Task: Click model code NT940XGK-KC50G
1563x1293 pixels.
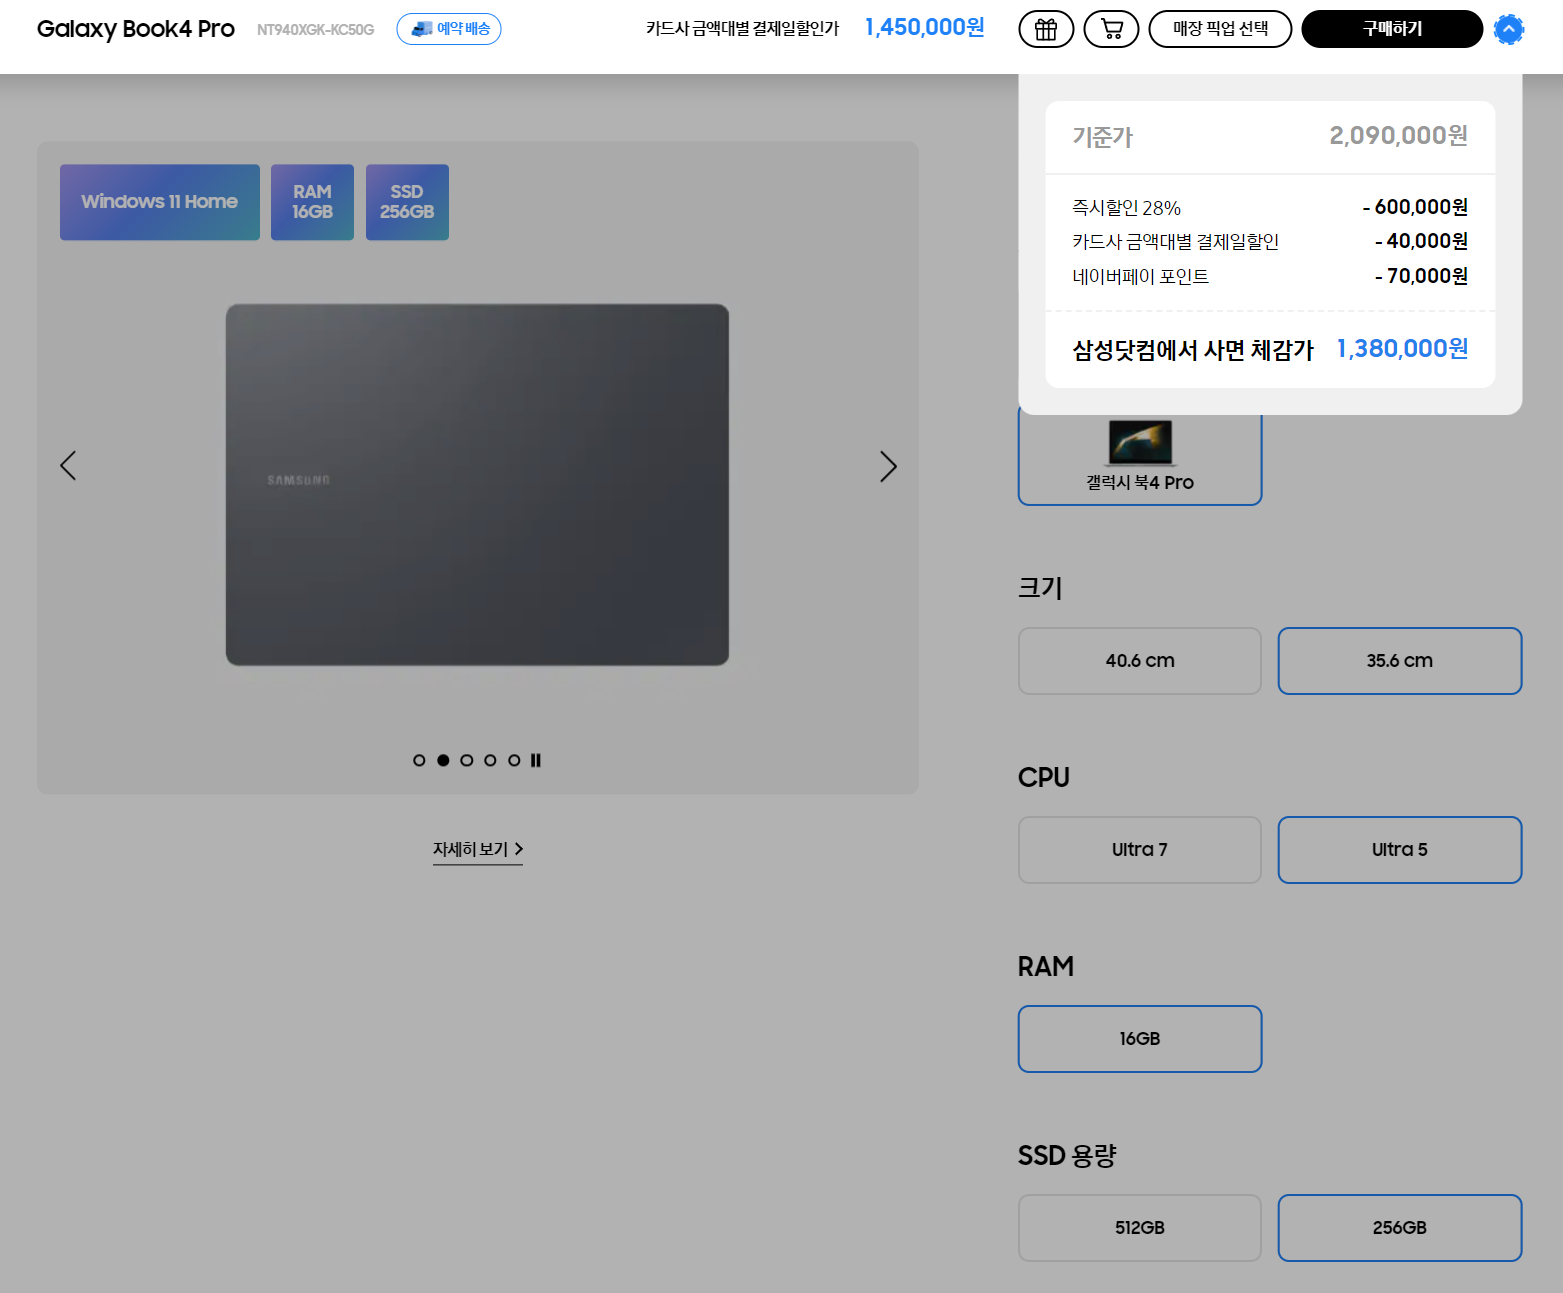Action: tap(315, 30)
